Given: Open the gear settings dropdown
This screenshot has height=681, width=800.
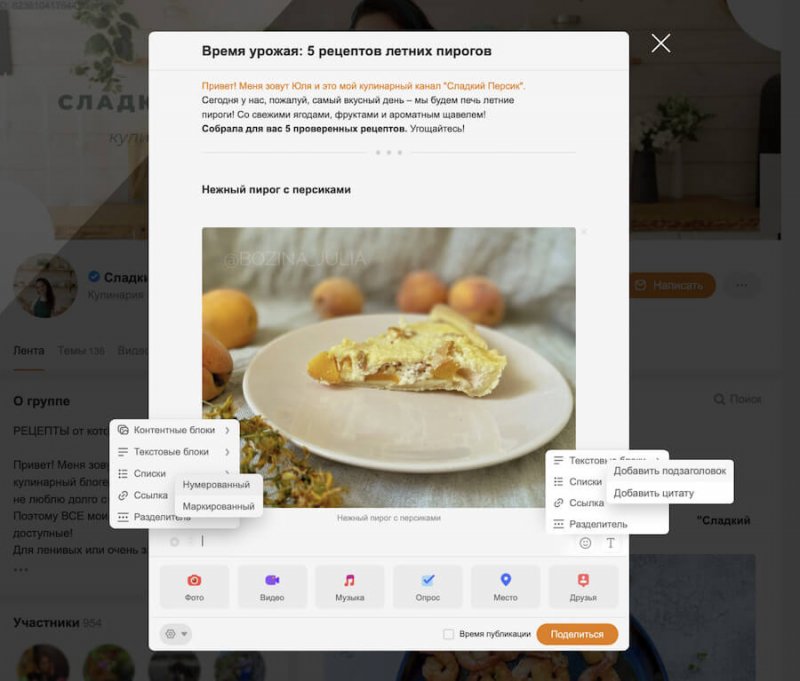Looking at the screenshot, I should pos(176,634).
